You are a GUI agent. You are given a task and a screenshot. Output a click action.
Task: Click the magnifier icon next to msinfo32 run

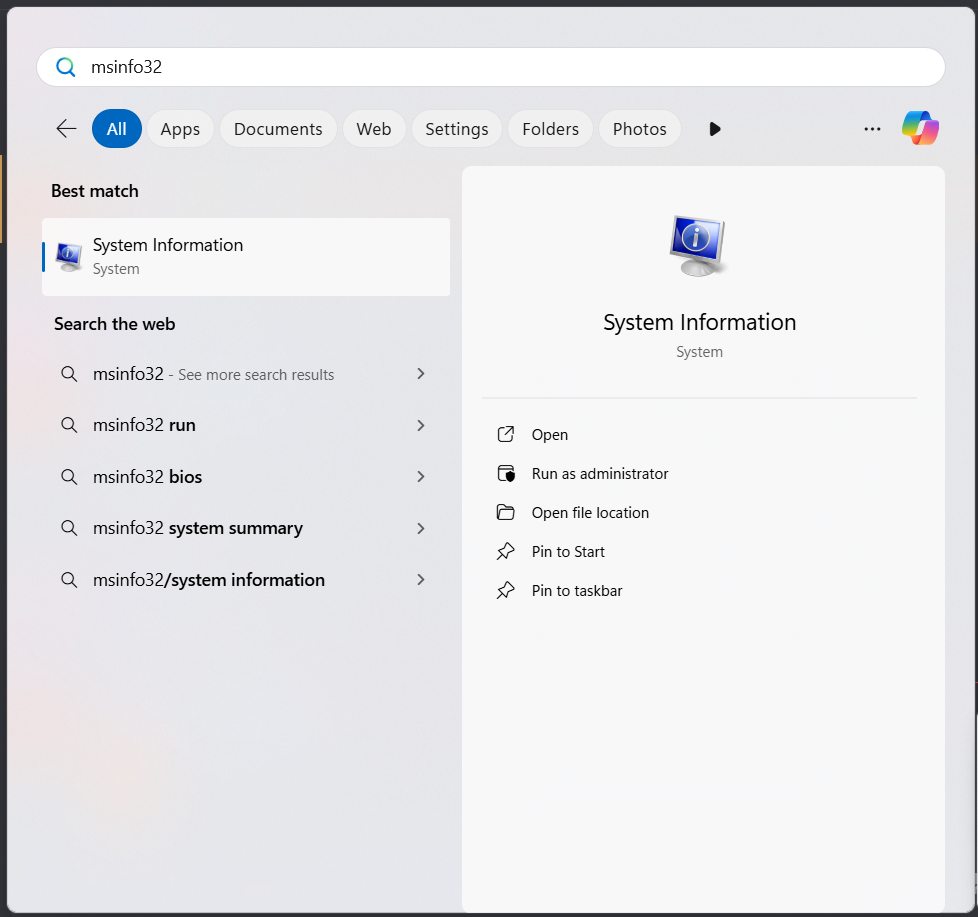(x=69, y=425)
